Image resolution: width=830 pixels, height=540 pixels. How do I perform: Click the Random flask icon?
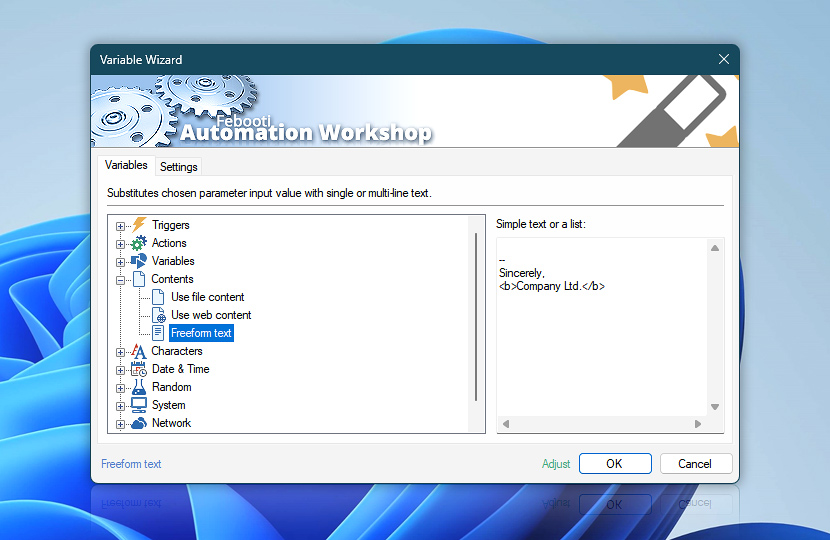[139, 387]
